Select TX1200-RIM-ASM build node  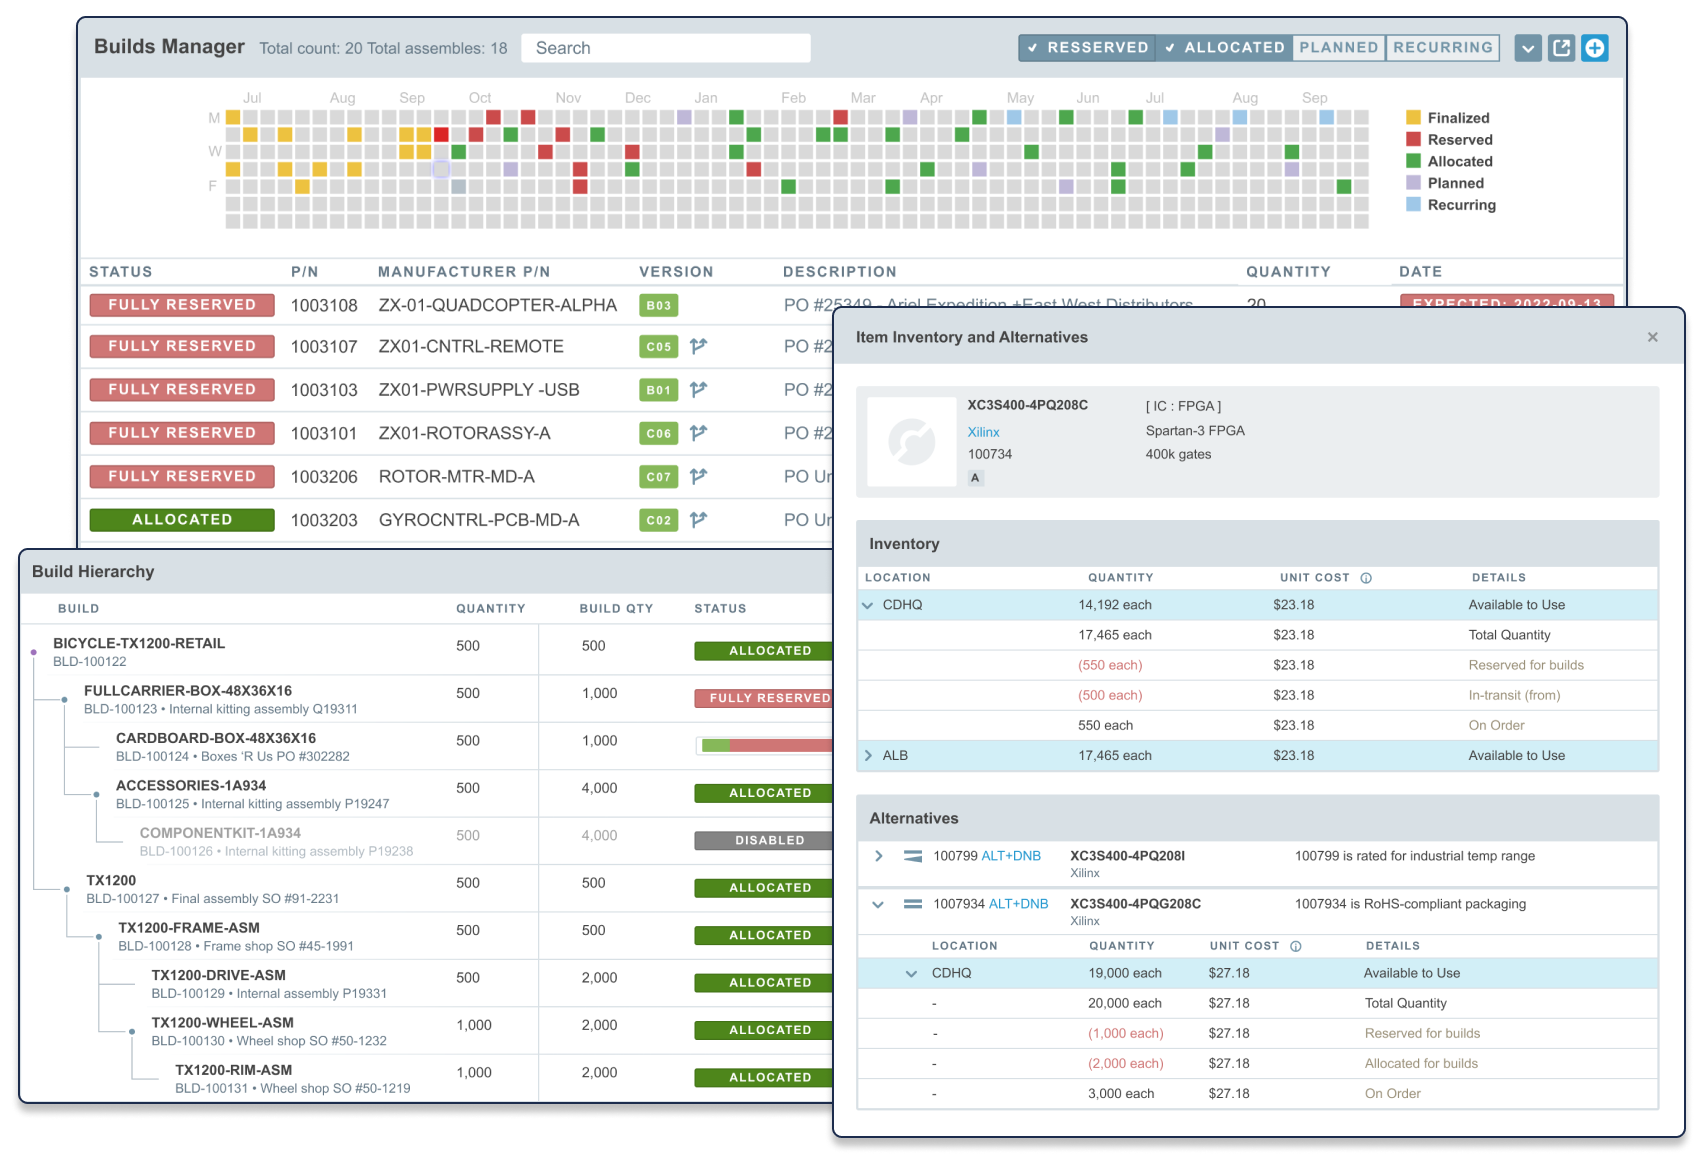[x=233, y=1070]
